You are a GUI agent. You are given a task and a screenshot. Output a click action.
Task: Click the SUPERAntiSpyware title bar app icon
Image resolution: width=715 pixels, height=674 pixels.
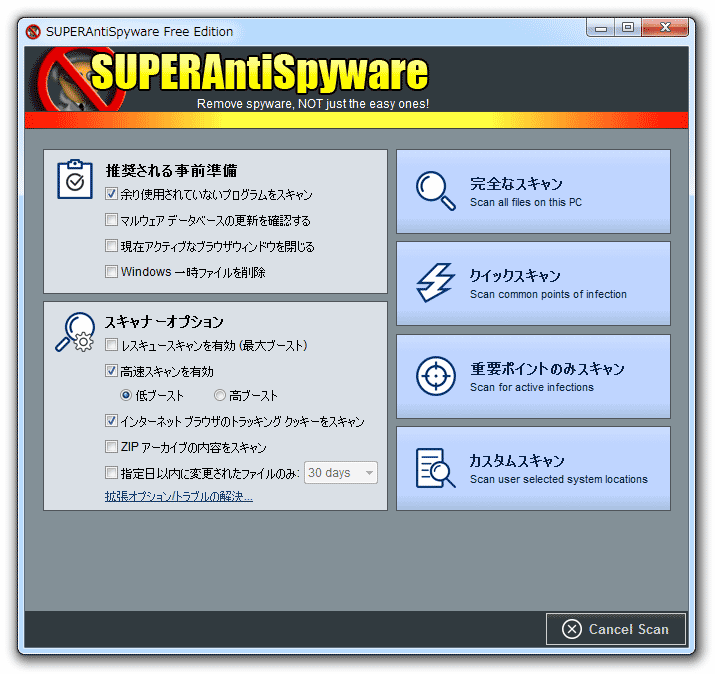(x=33, y=31)
